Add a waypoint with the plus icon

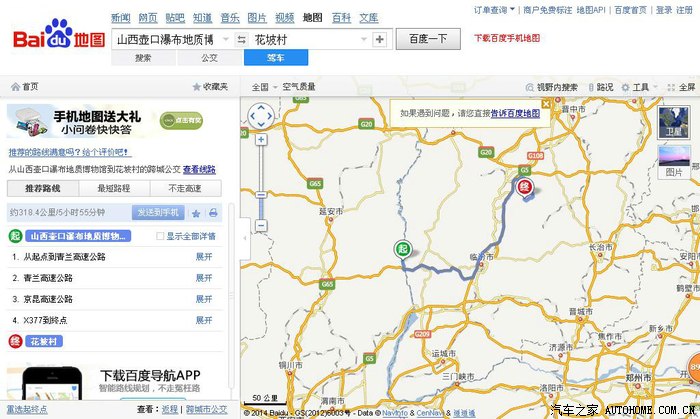click(379, 40)
